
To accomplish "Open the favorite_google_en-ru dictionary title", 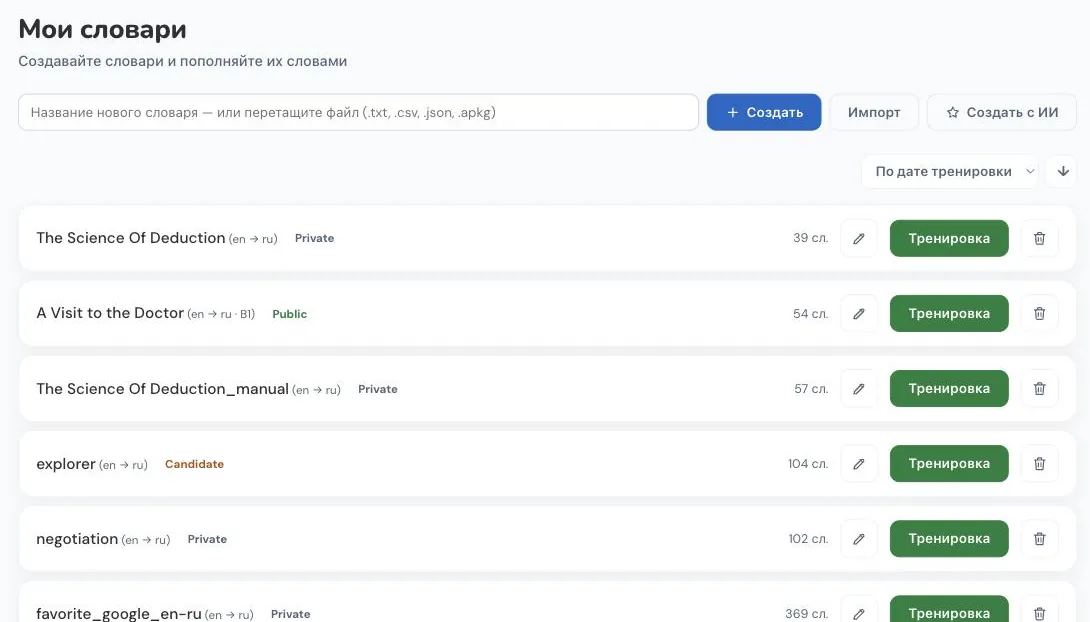I will coord(119,614).
